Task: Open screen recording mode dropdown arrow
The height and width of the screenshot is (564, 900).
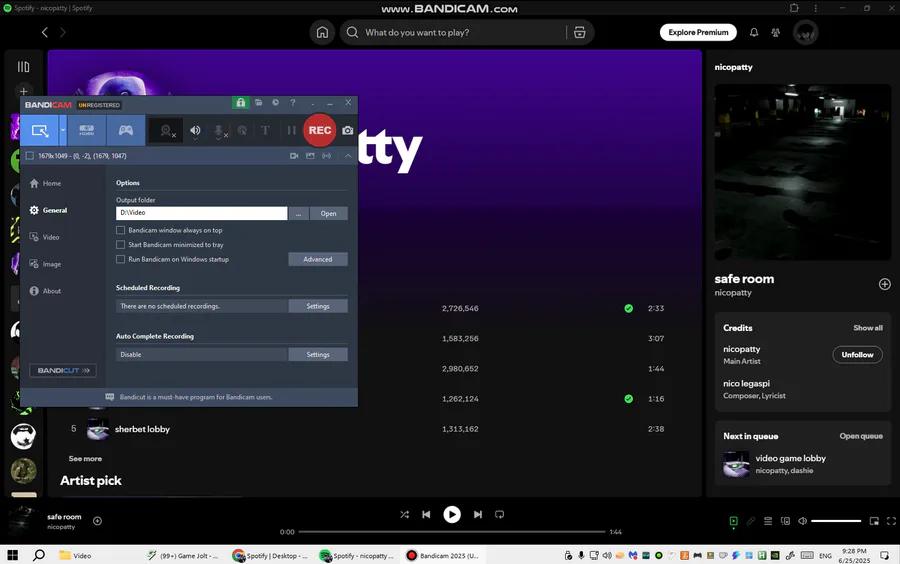Action: point(63,130)
